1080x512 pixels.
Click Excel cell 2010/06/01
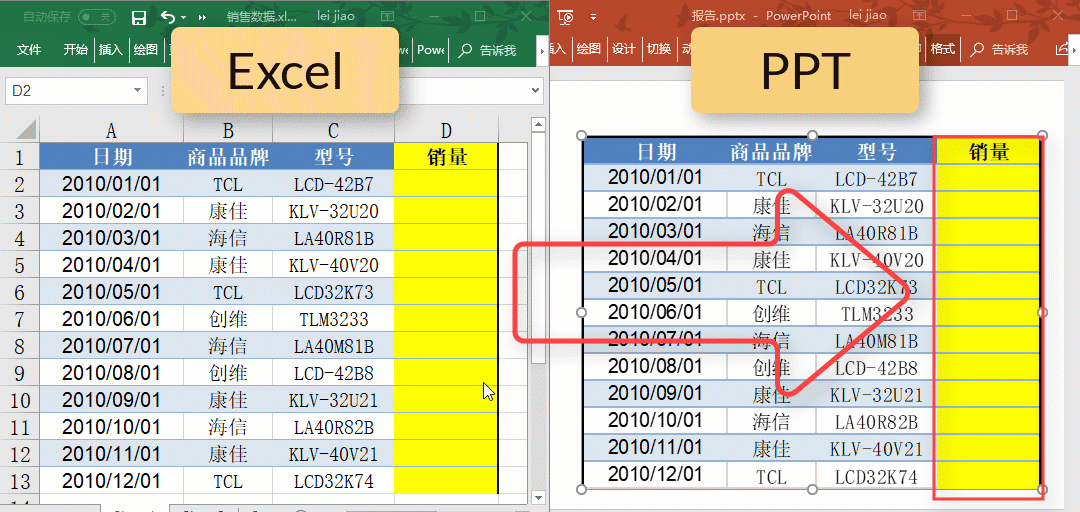(111, 319)
